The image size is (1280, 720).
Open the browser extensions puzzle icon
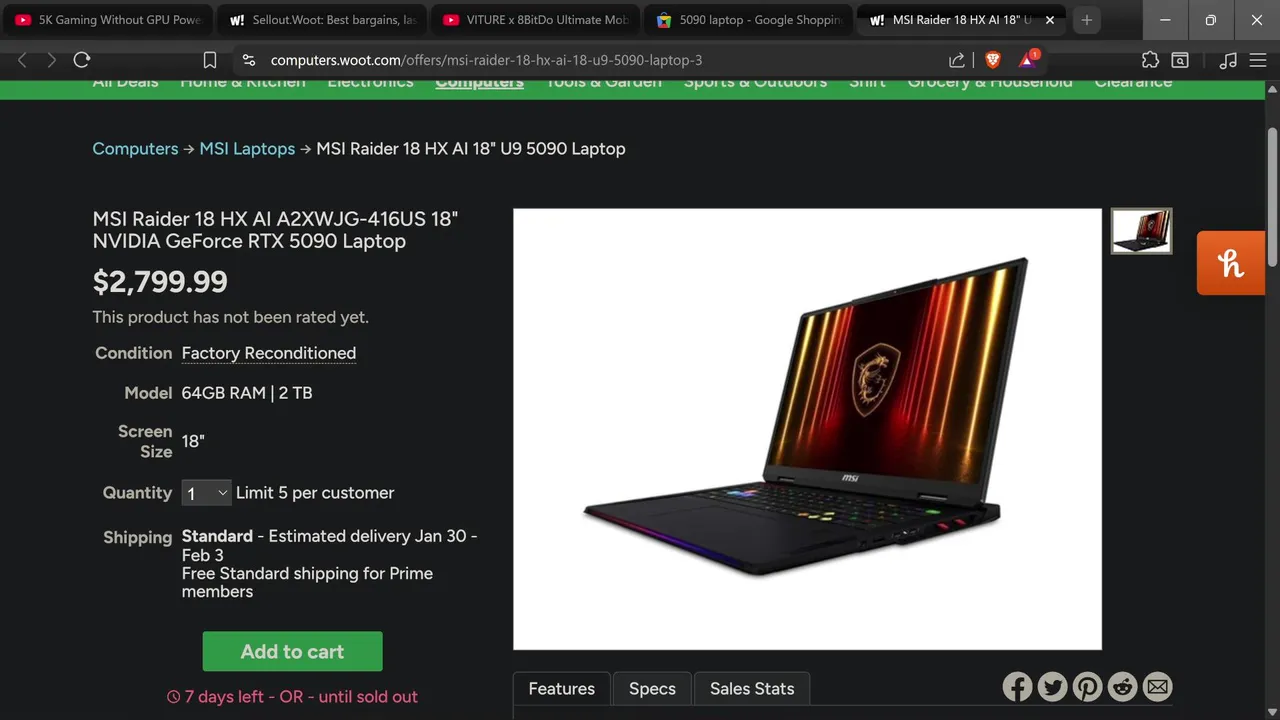coord(1150,60)
